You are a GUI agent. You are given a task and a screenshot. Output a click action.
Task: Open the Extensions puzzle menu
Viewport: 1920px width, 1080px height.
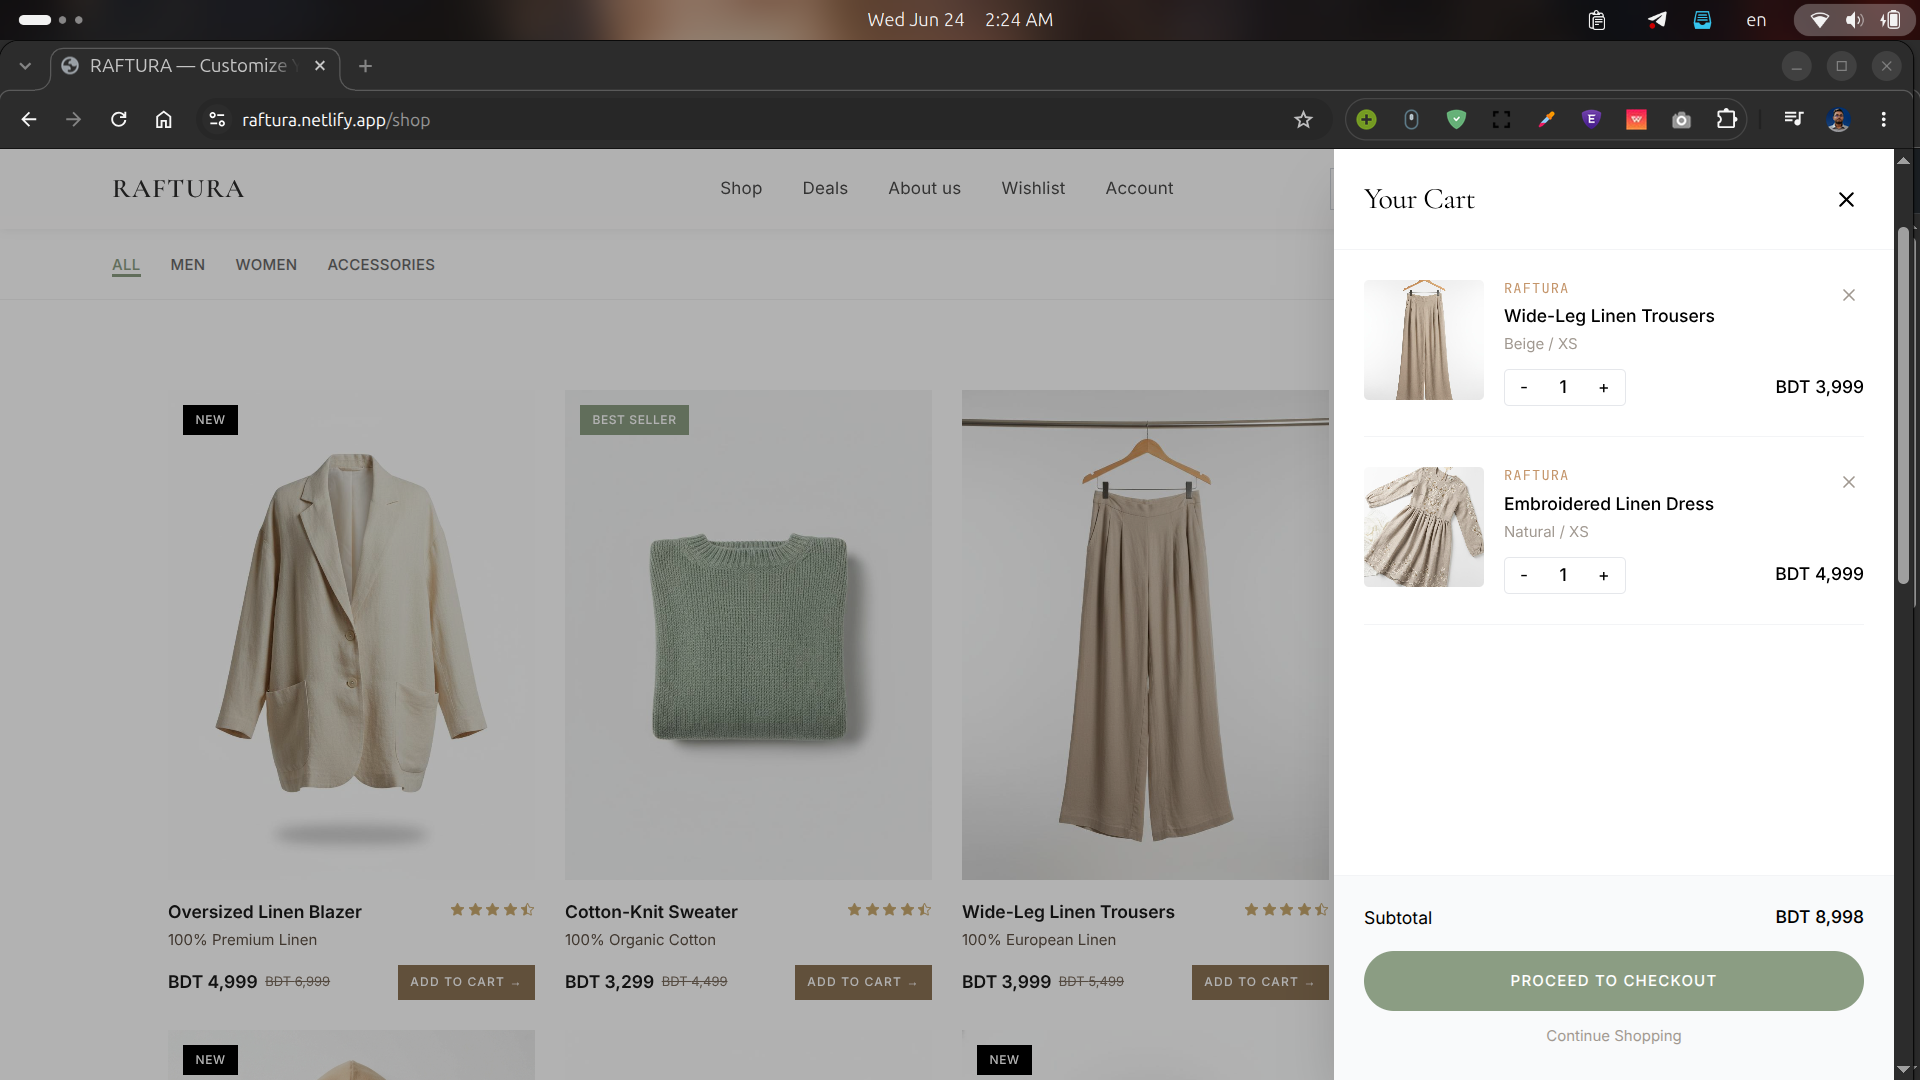click(1726, 120)
